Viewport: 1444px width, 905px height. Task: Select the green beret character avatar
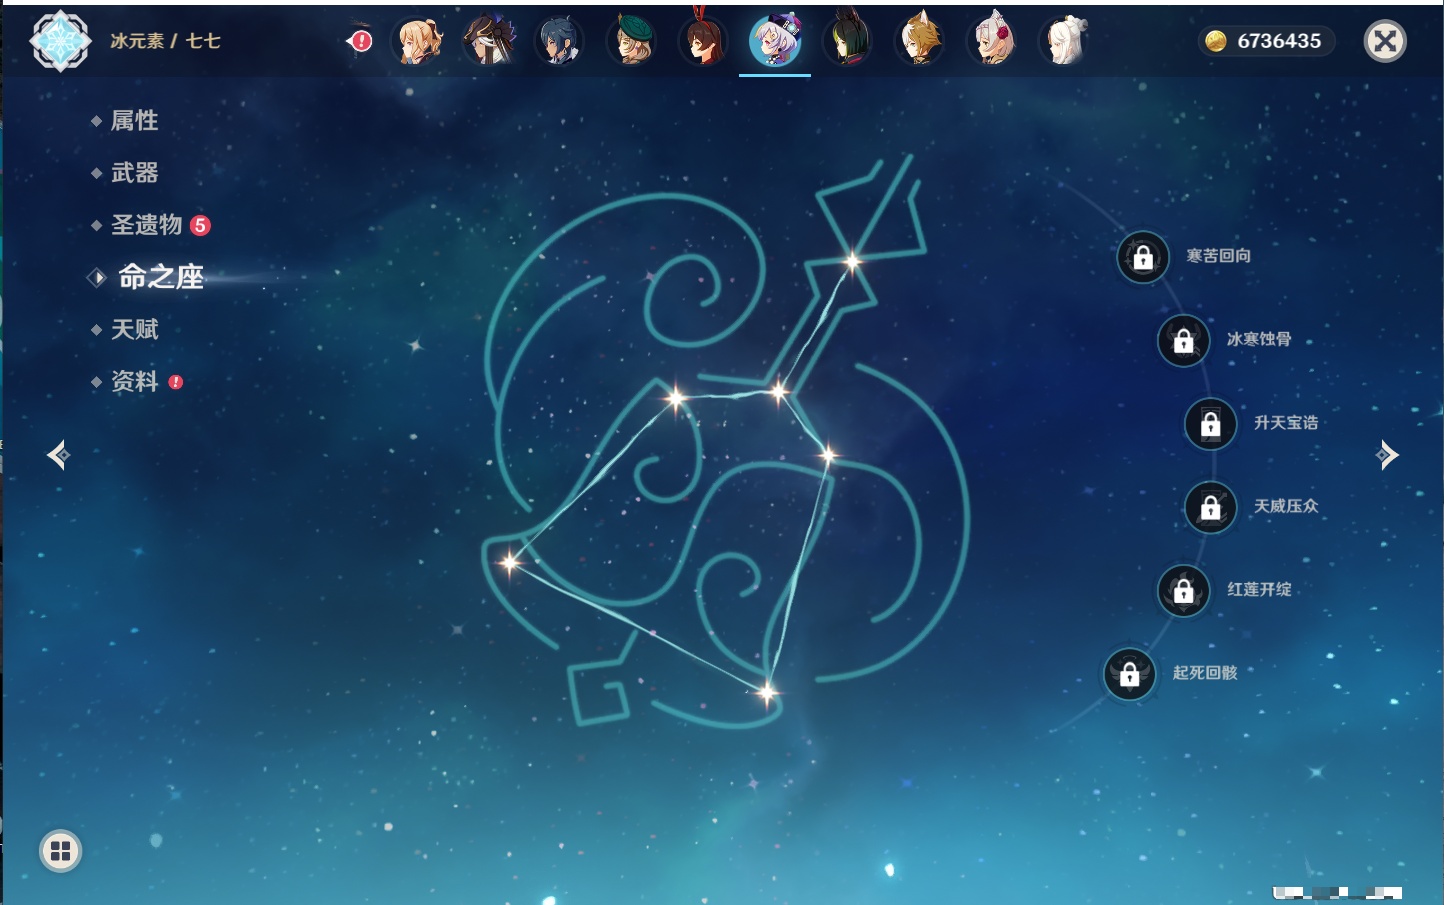coord(632,41)
